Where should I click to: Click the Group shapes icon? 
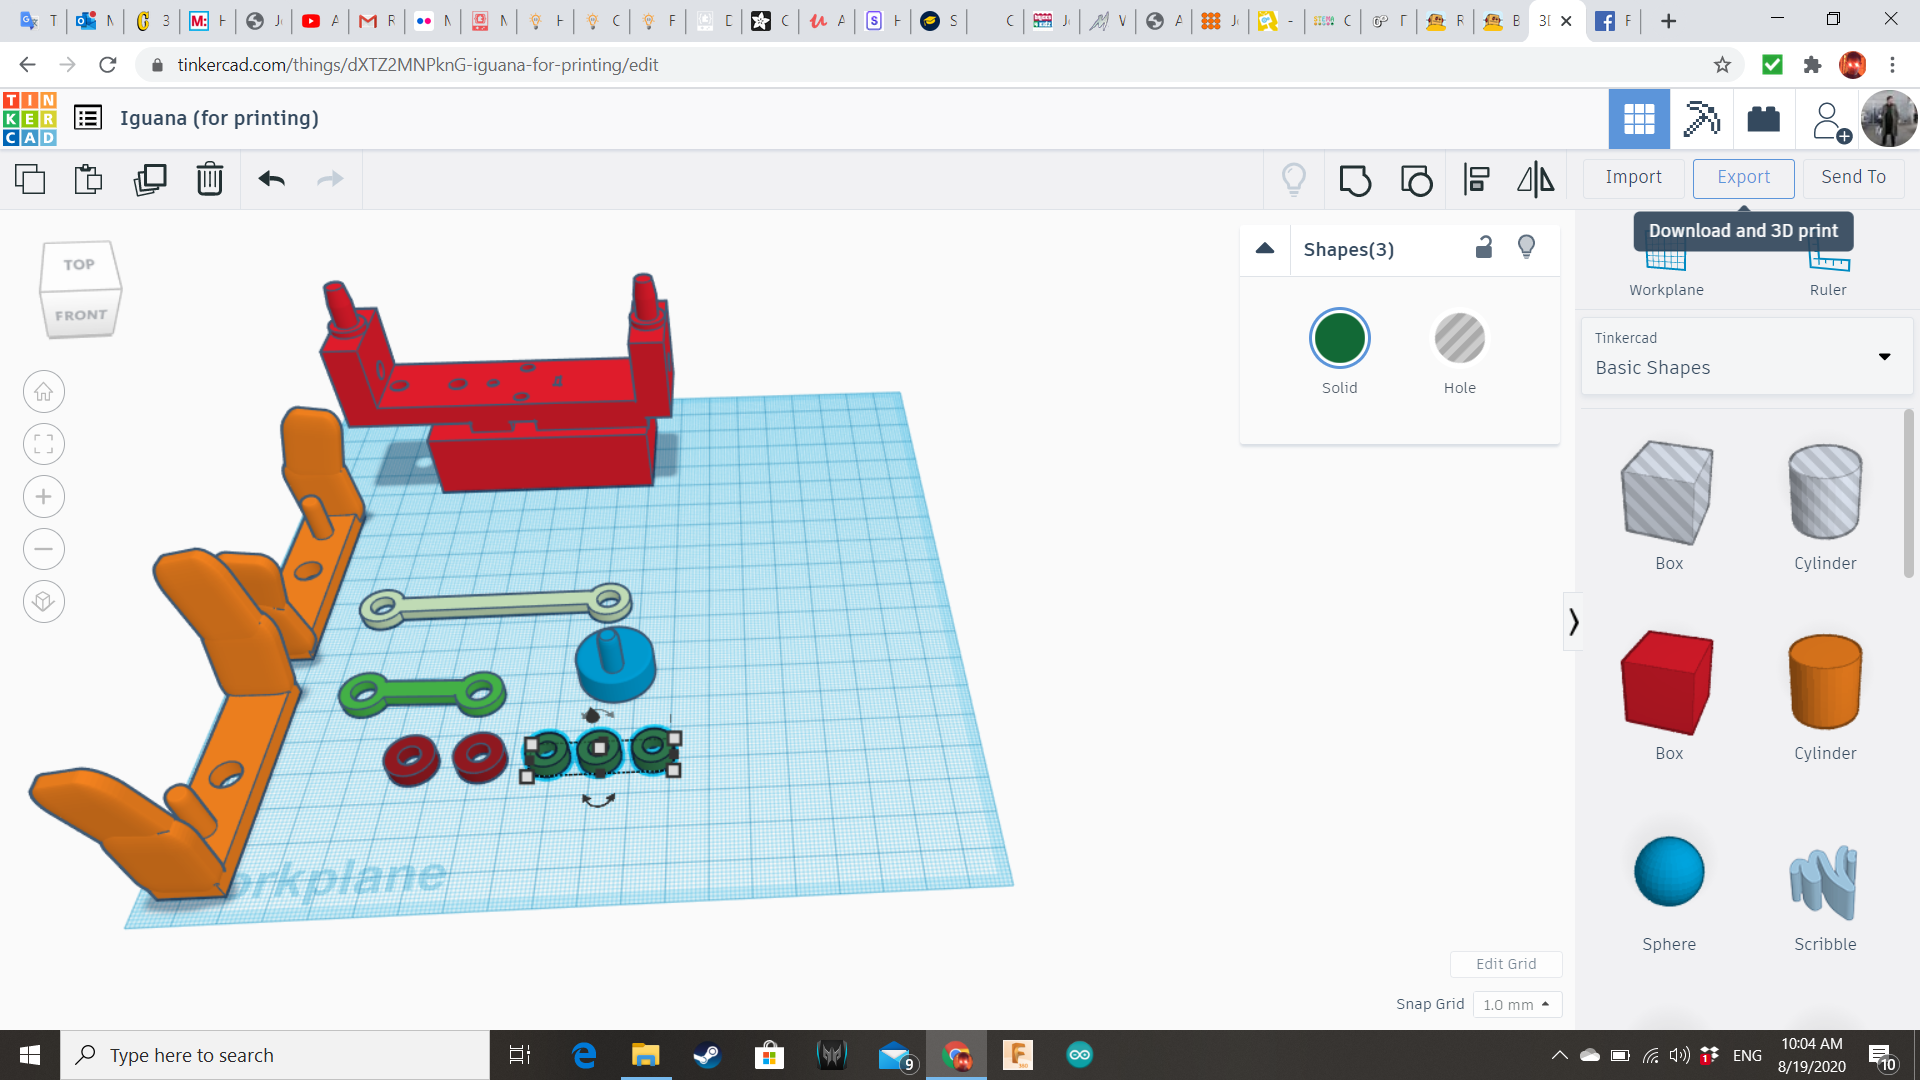[1355, 180]
